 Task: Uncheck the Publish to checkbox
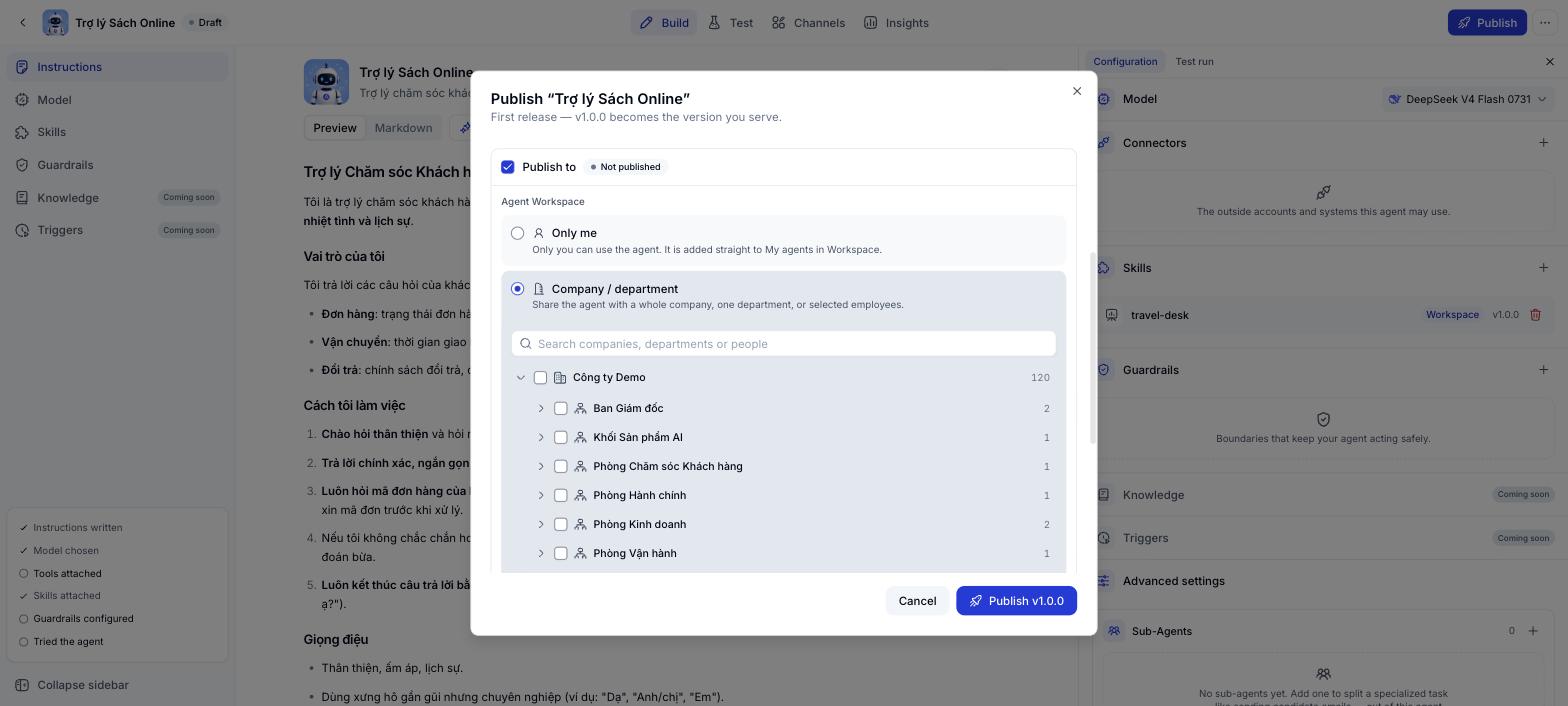(508, 167)
